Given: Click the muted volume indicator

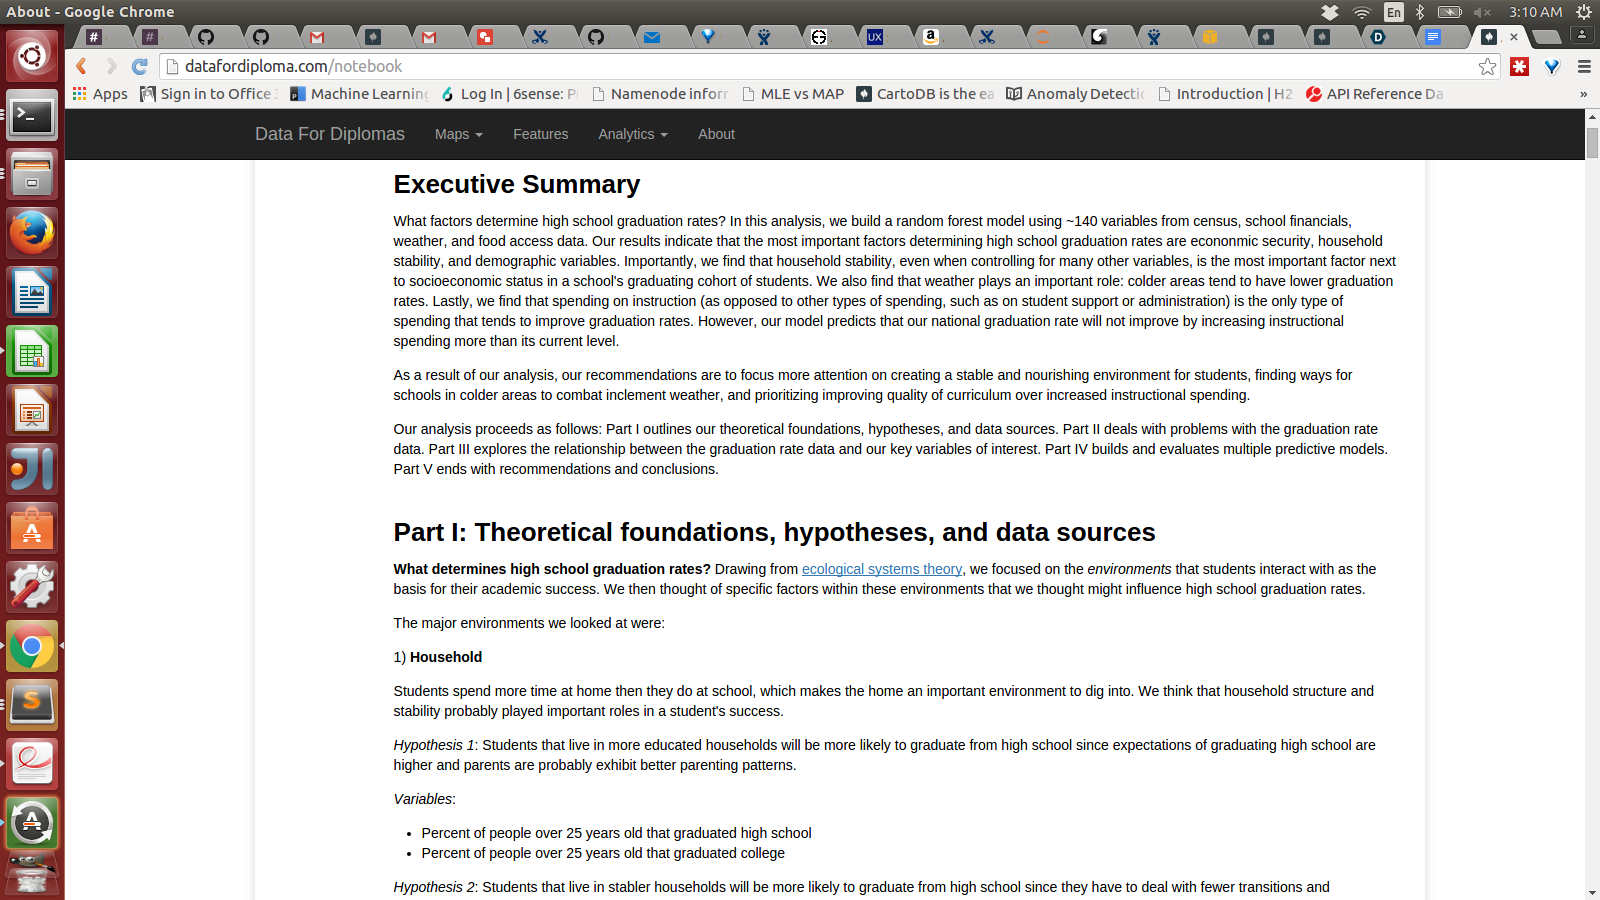Looking at the screenshot, I should coord(1483,12).
